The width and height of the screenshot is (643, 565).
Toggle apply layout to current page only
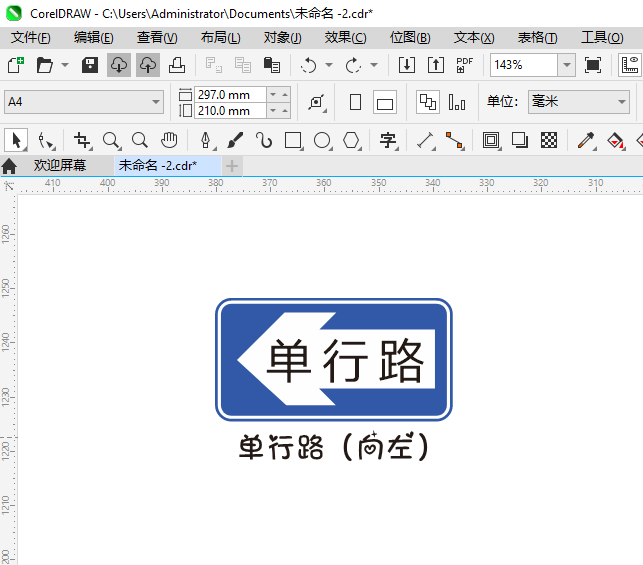[457, 102]
